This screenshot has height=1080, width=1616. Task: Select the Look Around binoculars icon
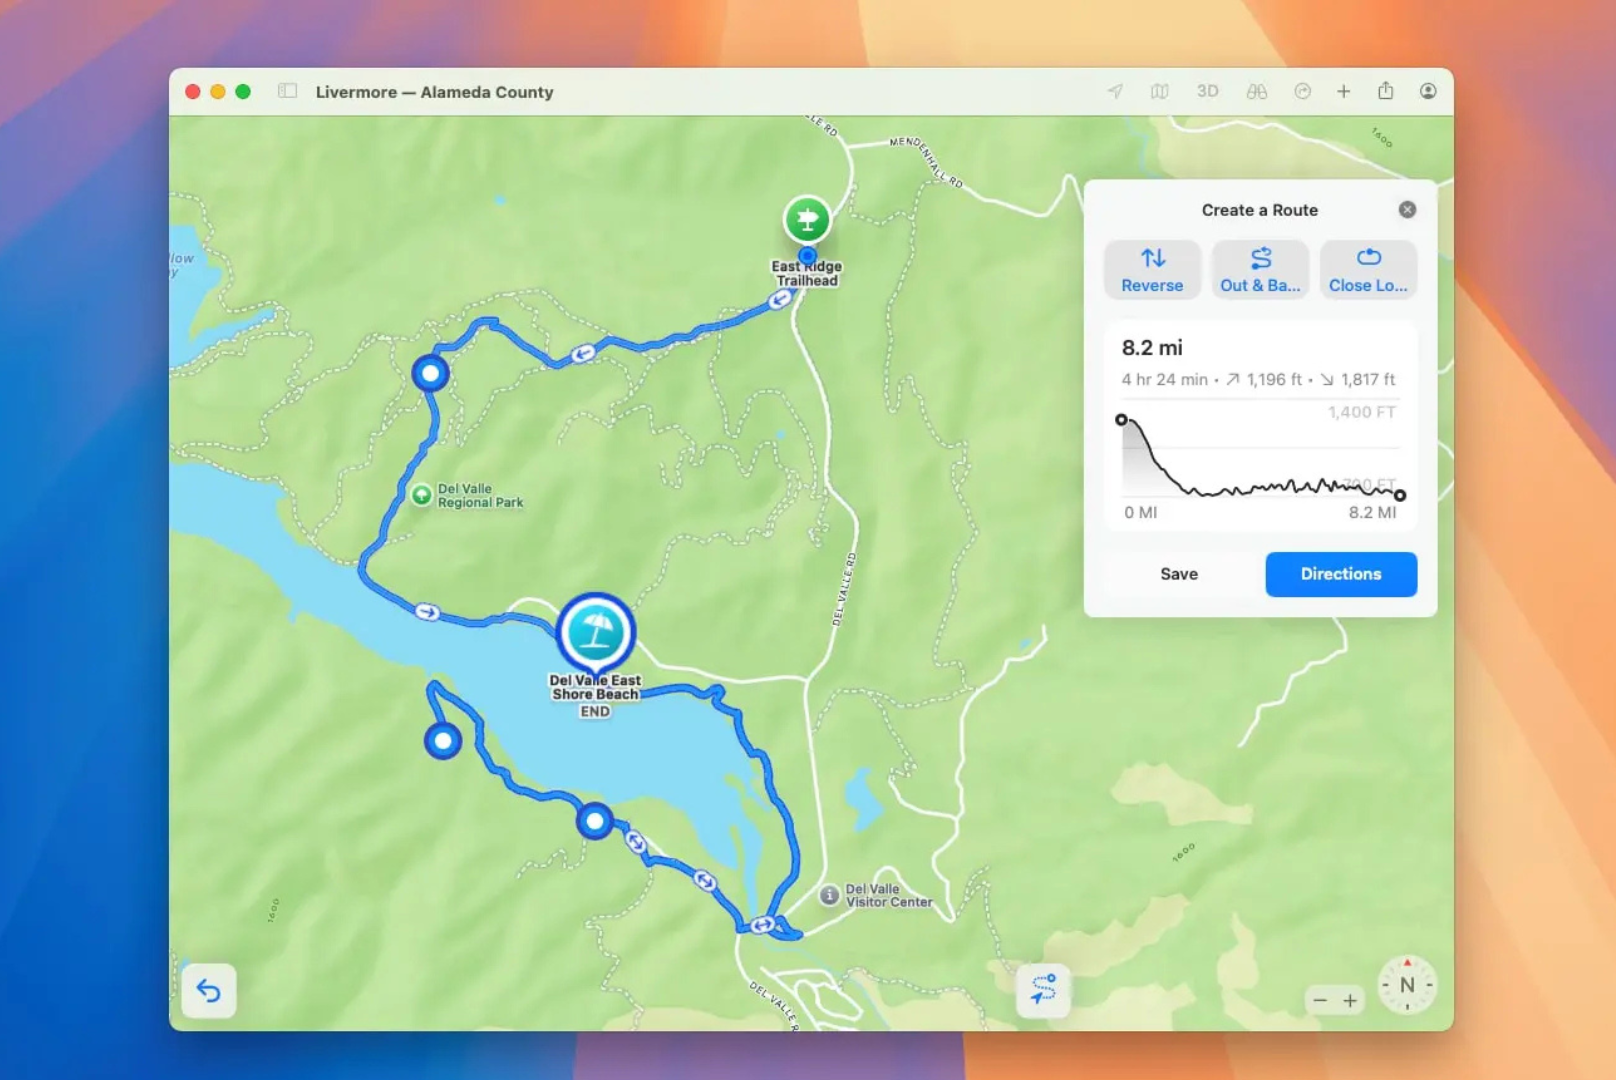[1257, 91]
